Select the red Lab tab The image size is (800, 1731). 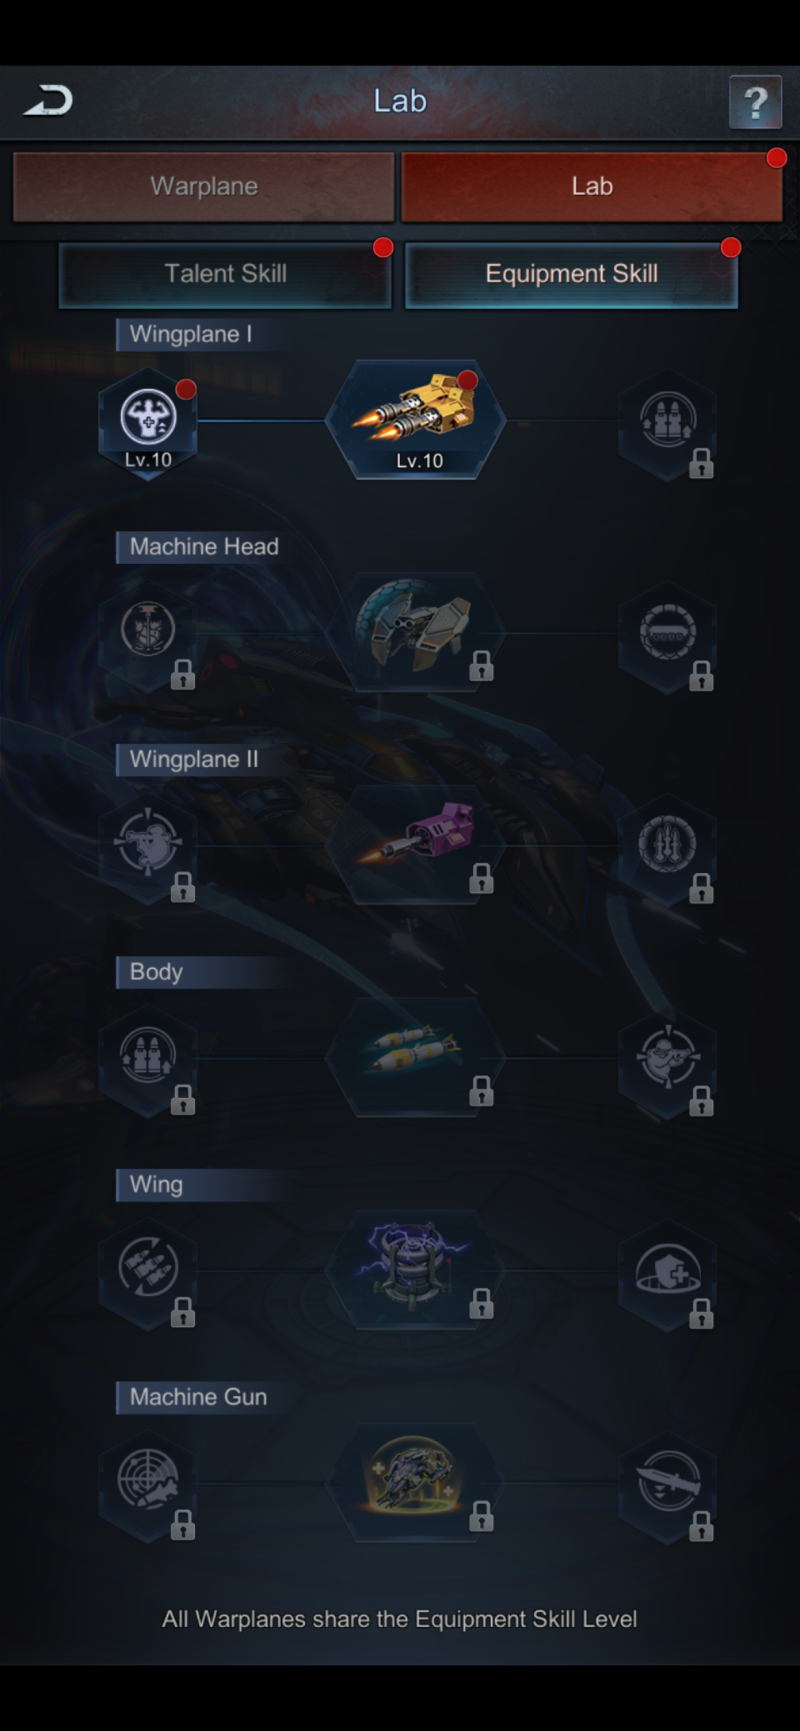pos(592,187)
